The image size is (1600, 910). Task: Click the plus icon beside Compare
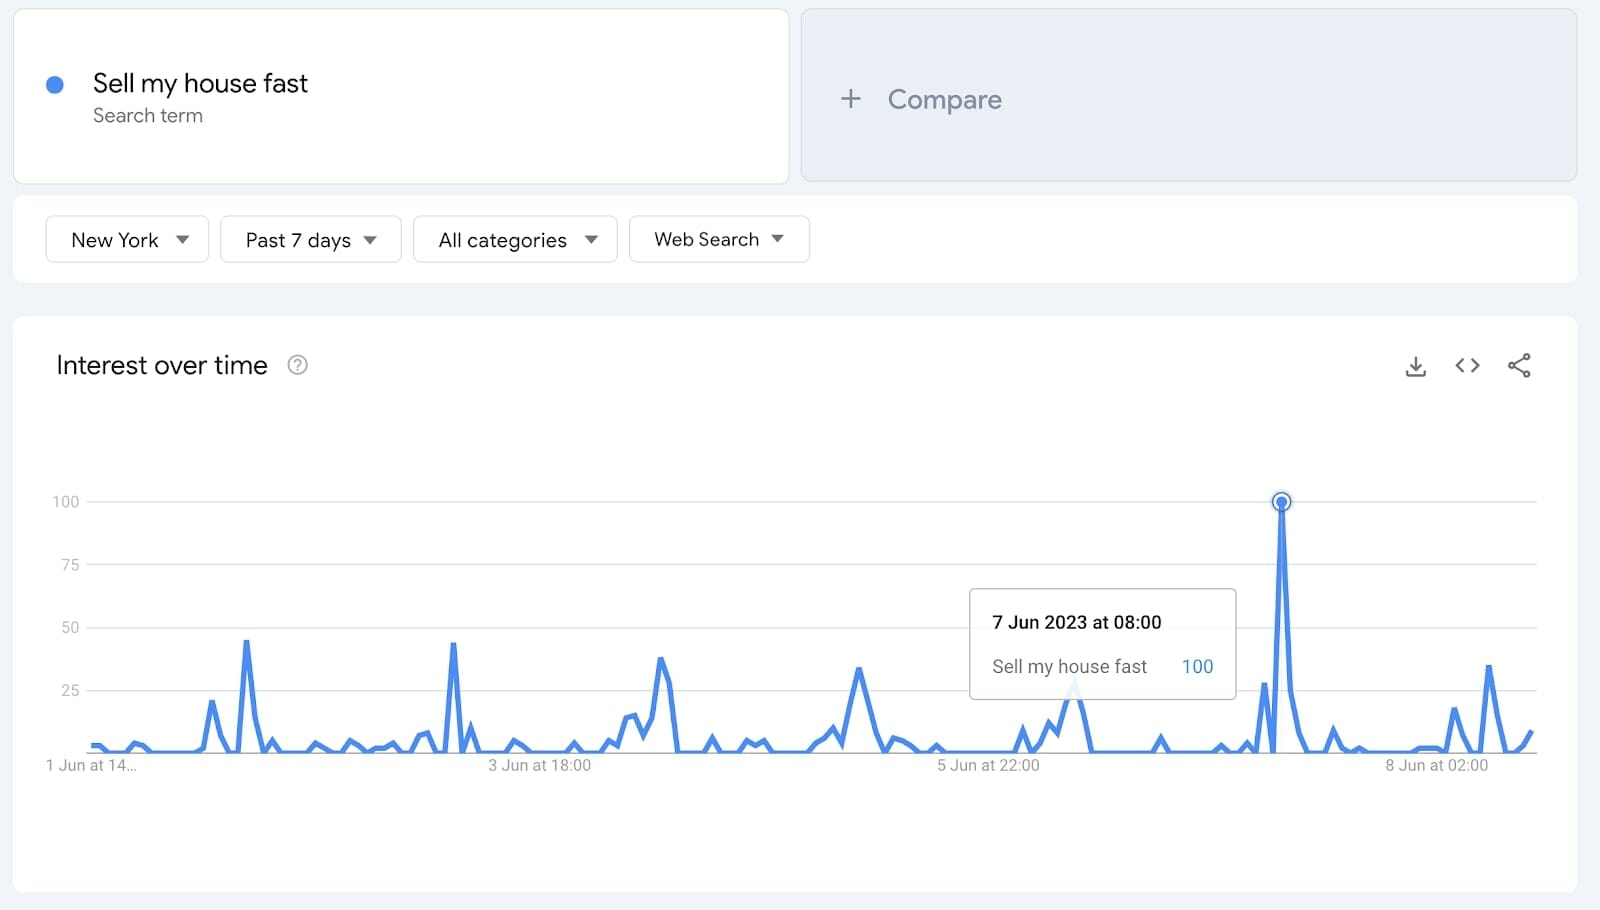pos(850,99)
